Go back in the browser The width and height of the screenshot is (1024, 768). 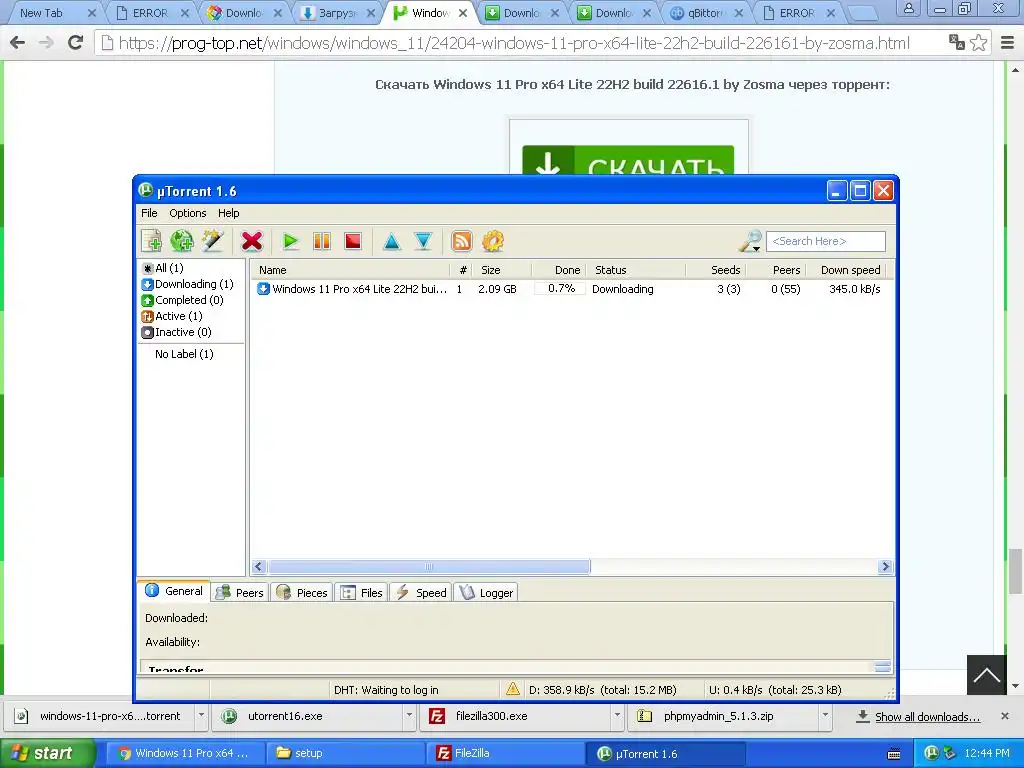coord(18,43)
